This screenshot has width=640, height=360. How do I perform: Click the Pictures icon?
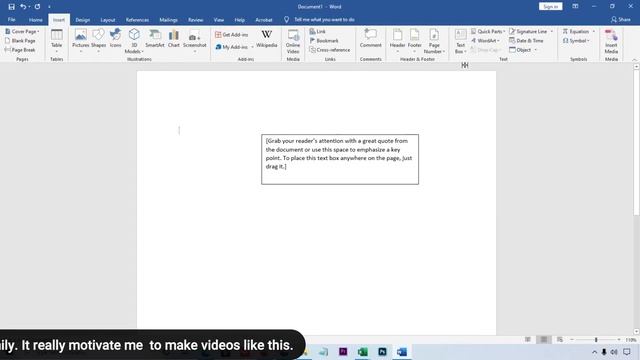(x=80, y=40)
